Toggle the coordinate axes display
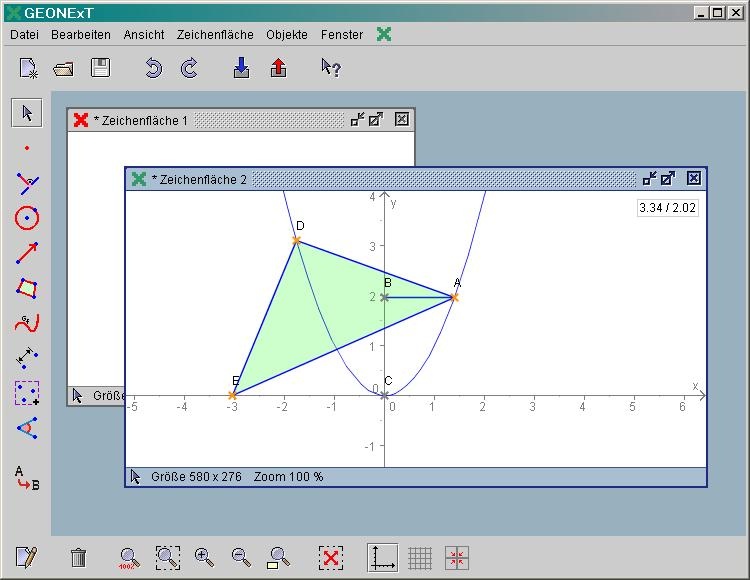The width and height of the screenshot is (750, 580). [x=381, y=557]
